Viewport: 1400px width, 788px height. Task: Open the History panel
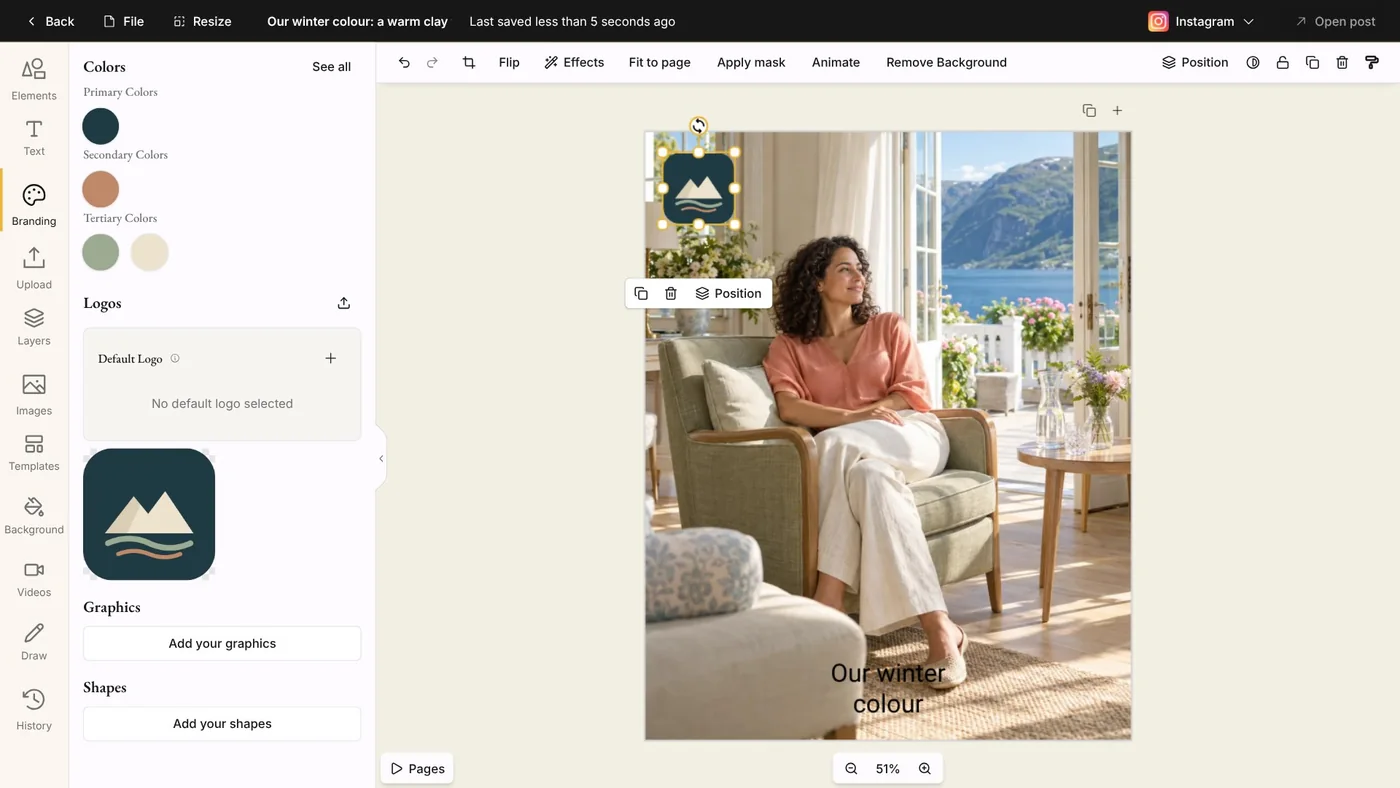tap(34, 710)
